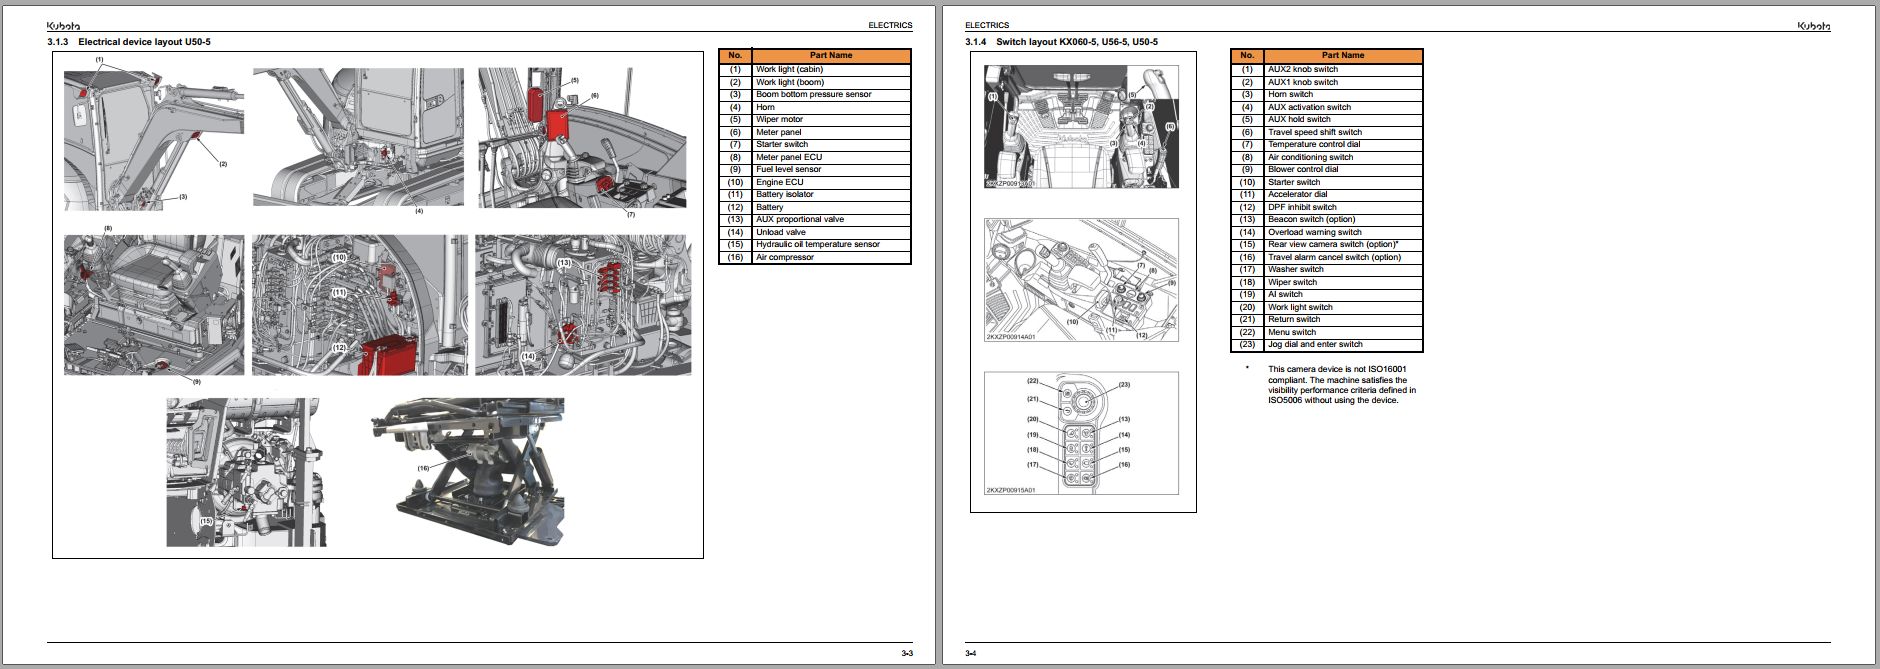Click the 'AI switch' row
The height and width of the screenshot is (669, 1880).
[1327, 295]
